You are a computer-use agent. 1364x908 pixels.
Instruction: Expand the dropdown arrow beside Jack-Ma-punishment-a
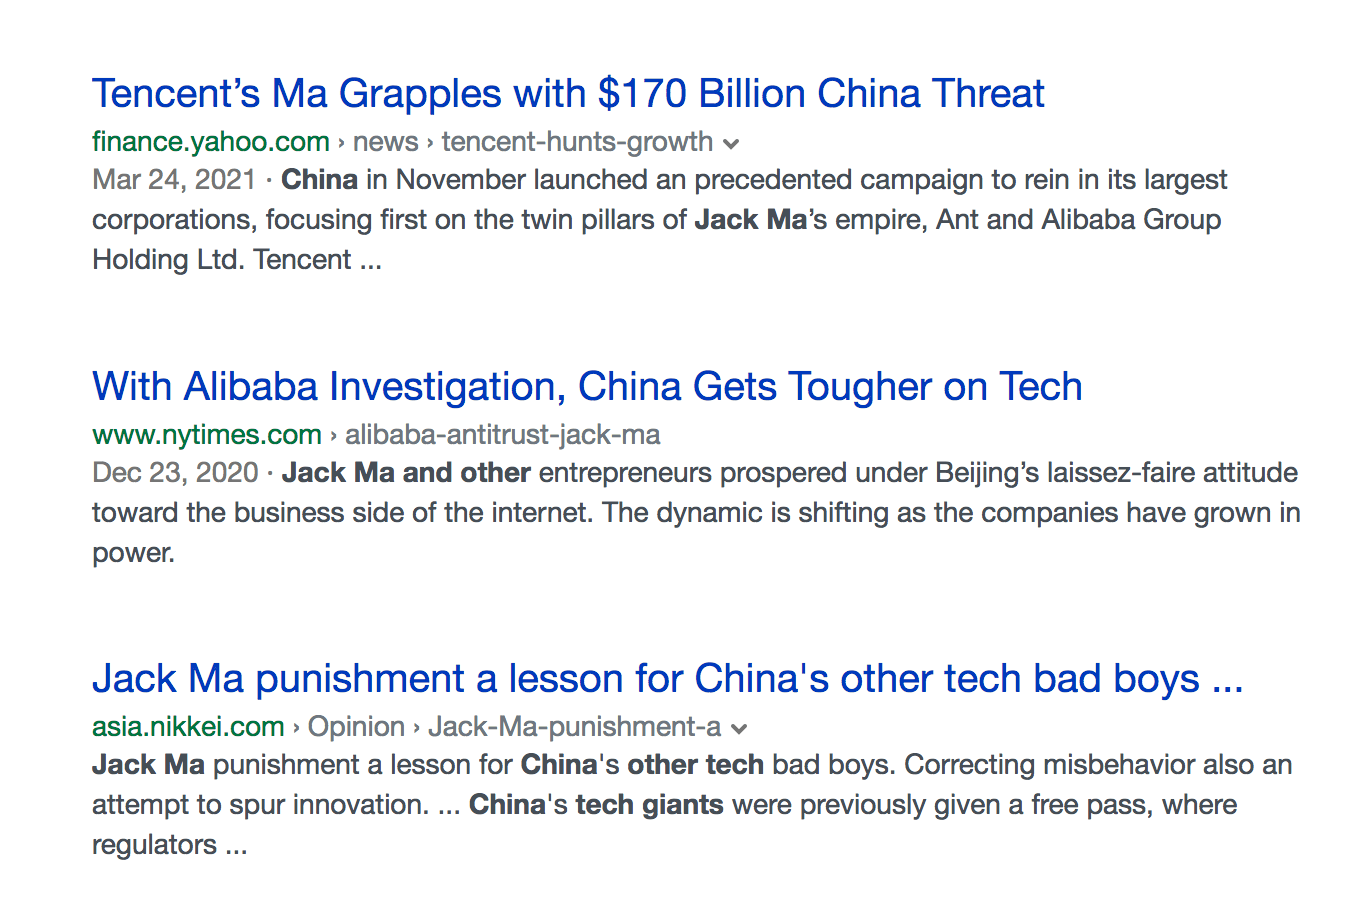pos(739,729)
